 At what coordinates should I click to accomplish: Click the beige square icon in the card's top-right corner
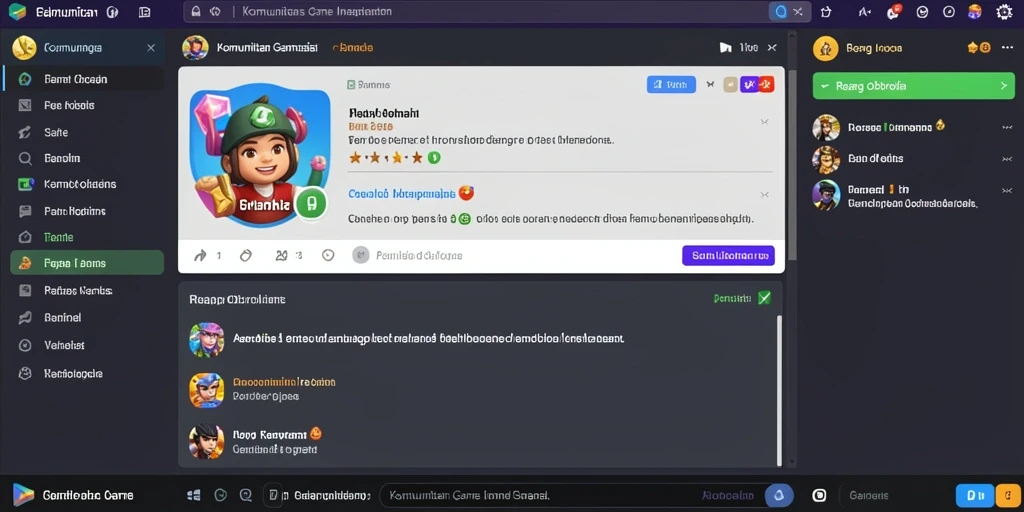click(x=731, y=84)
